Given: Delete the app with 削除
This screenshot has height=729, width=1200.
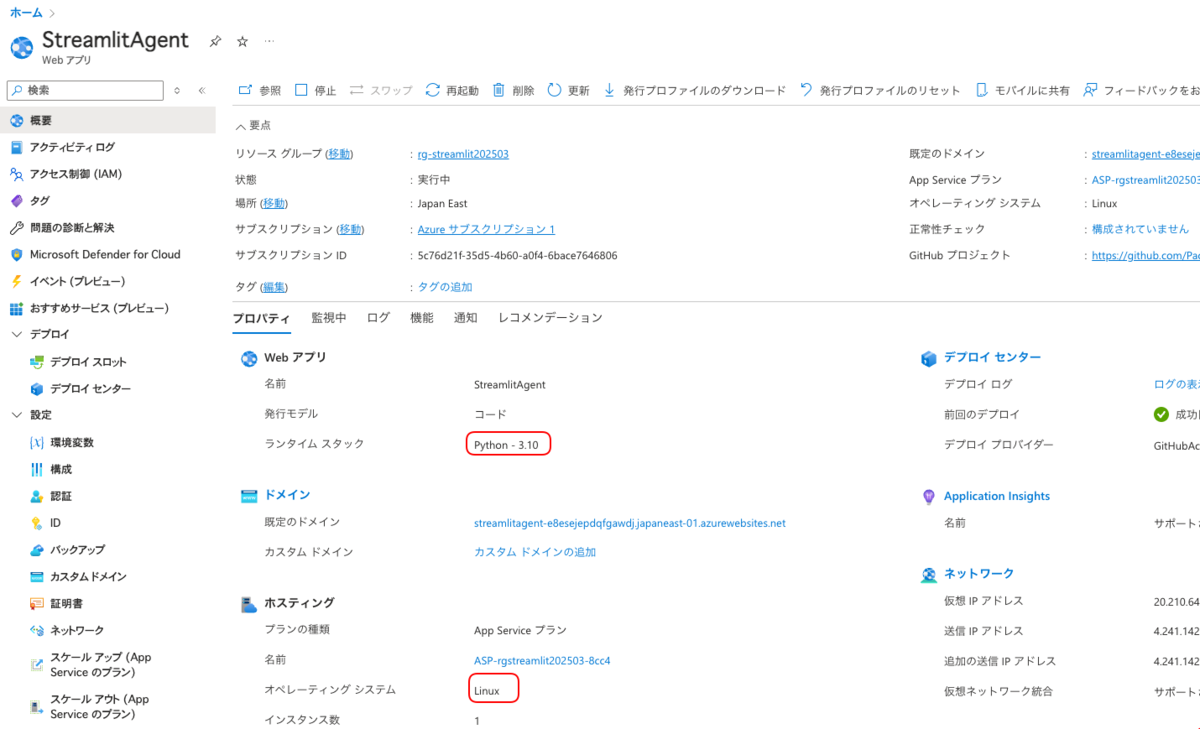Looking at the screenshot, I should [513, 90].
